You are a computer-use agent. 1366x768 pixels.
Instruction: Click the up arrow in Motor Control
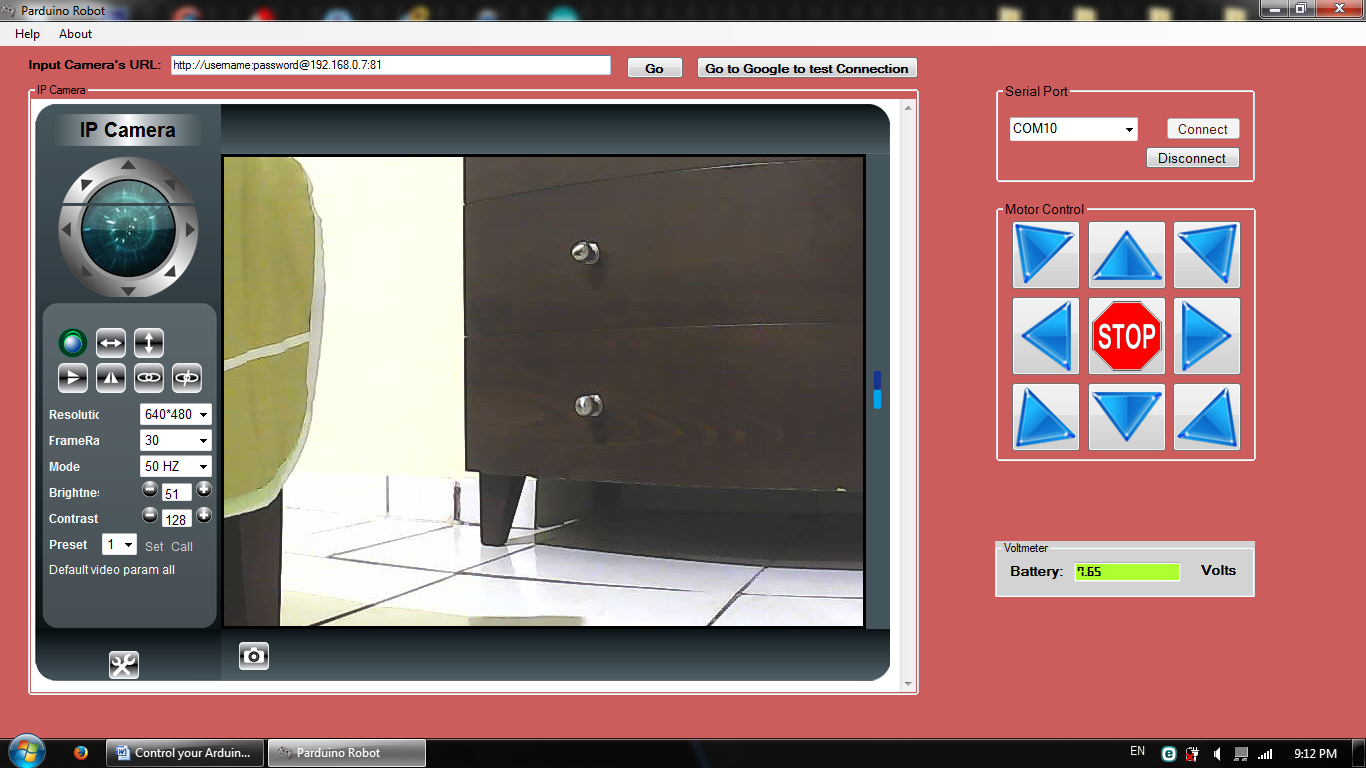click(x=1126, y=255)
